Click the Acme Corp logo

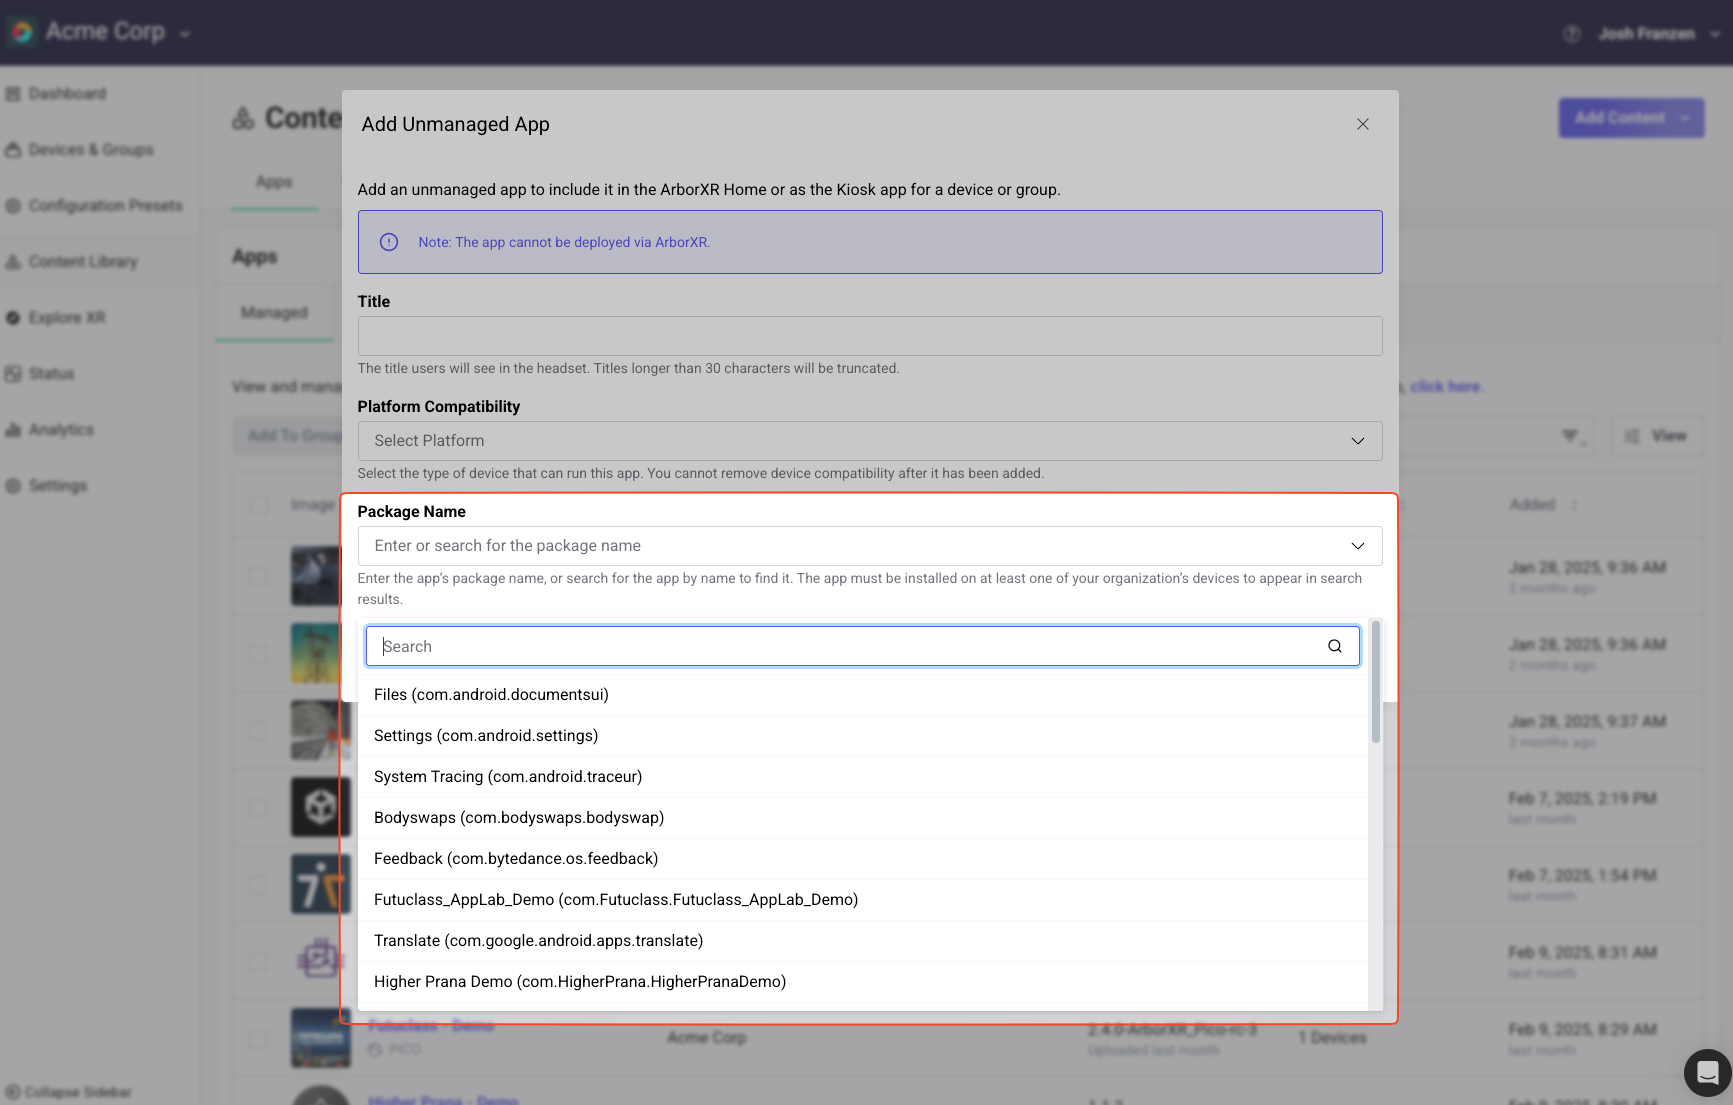click(x=21, y=32)
